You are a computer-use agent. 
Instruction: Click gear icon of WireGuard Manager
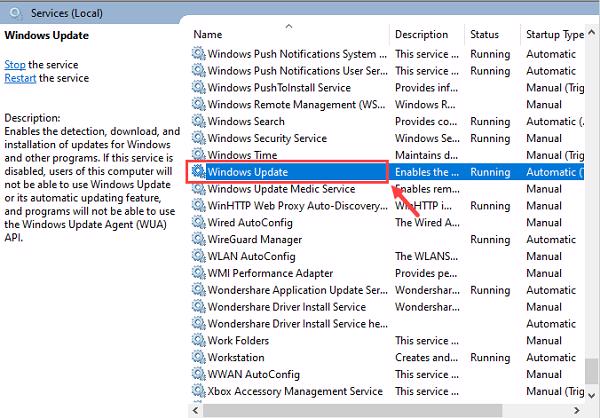click(199, 239)
